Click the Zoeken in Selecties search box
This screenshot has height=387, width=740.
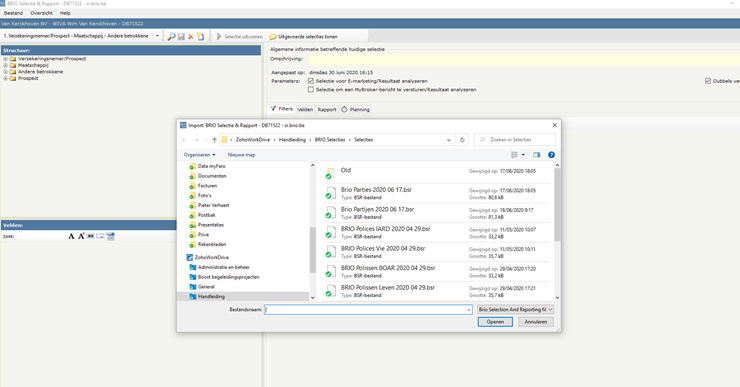click(x=515, y=140)
